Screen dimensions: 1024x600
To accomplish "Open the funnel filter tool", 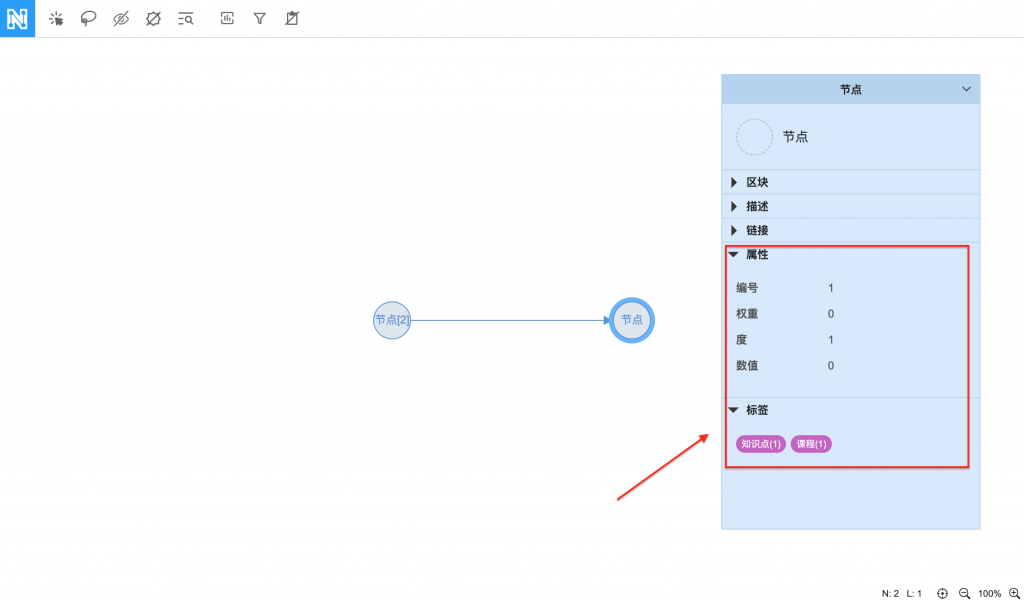I will click(259, 18).
